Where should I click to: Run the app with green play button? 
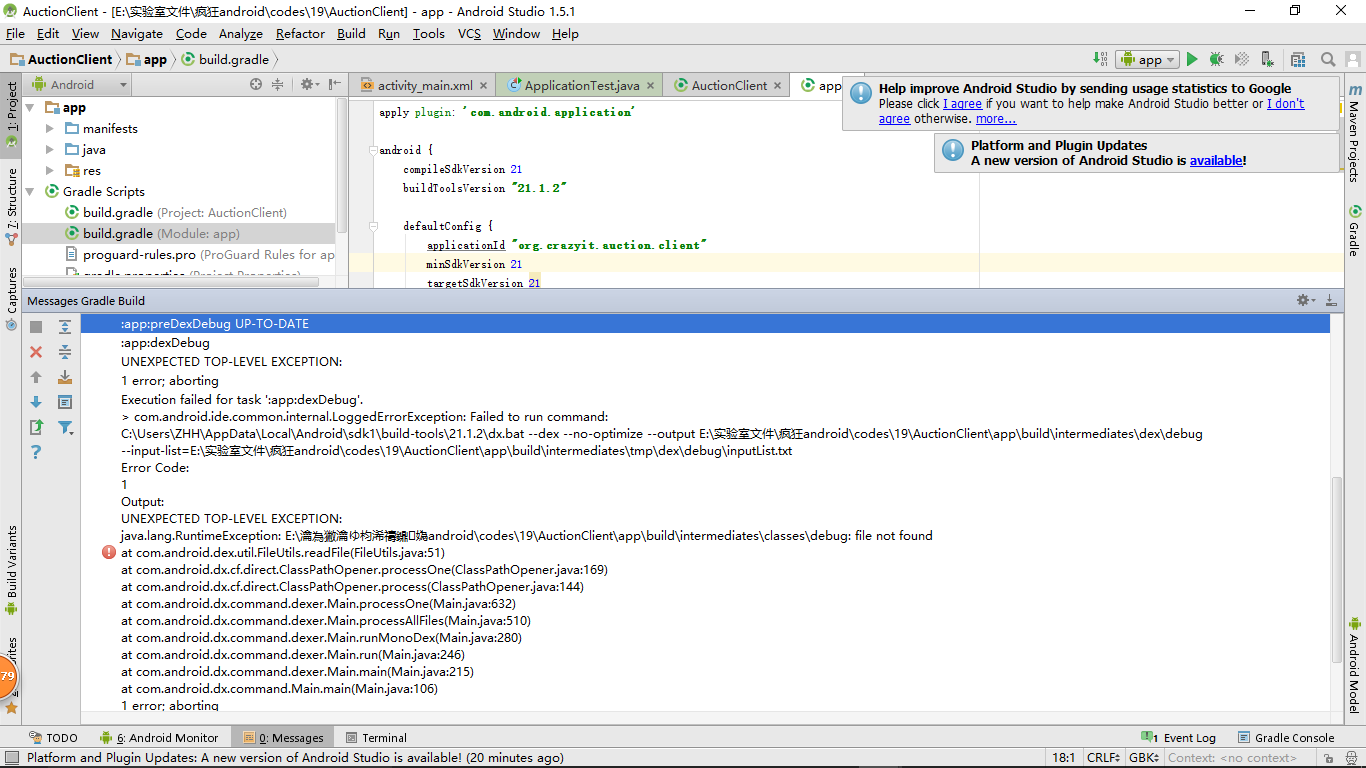point(1192,59)
